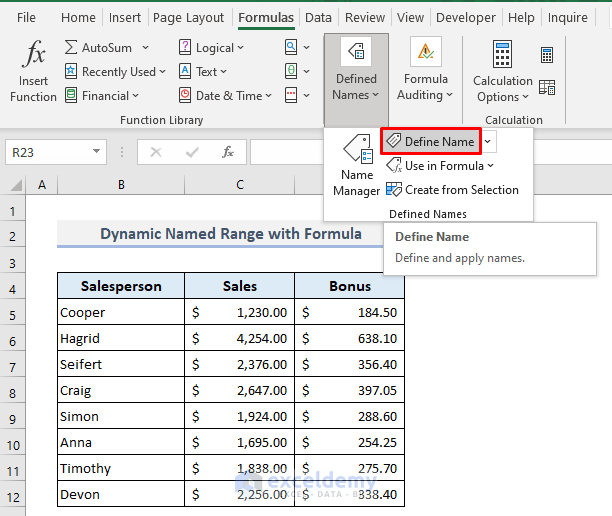Viewport: 612px width, 516px height.
Task: Click the Select All corner triangle
Action: click(x=15, y=185)
